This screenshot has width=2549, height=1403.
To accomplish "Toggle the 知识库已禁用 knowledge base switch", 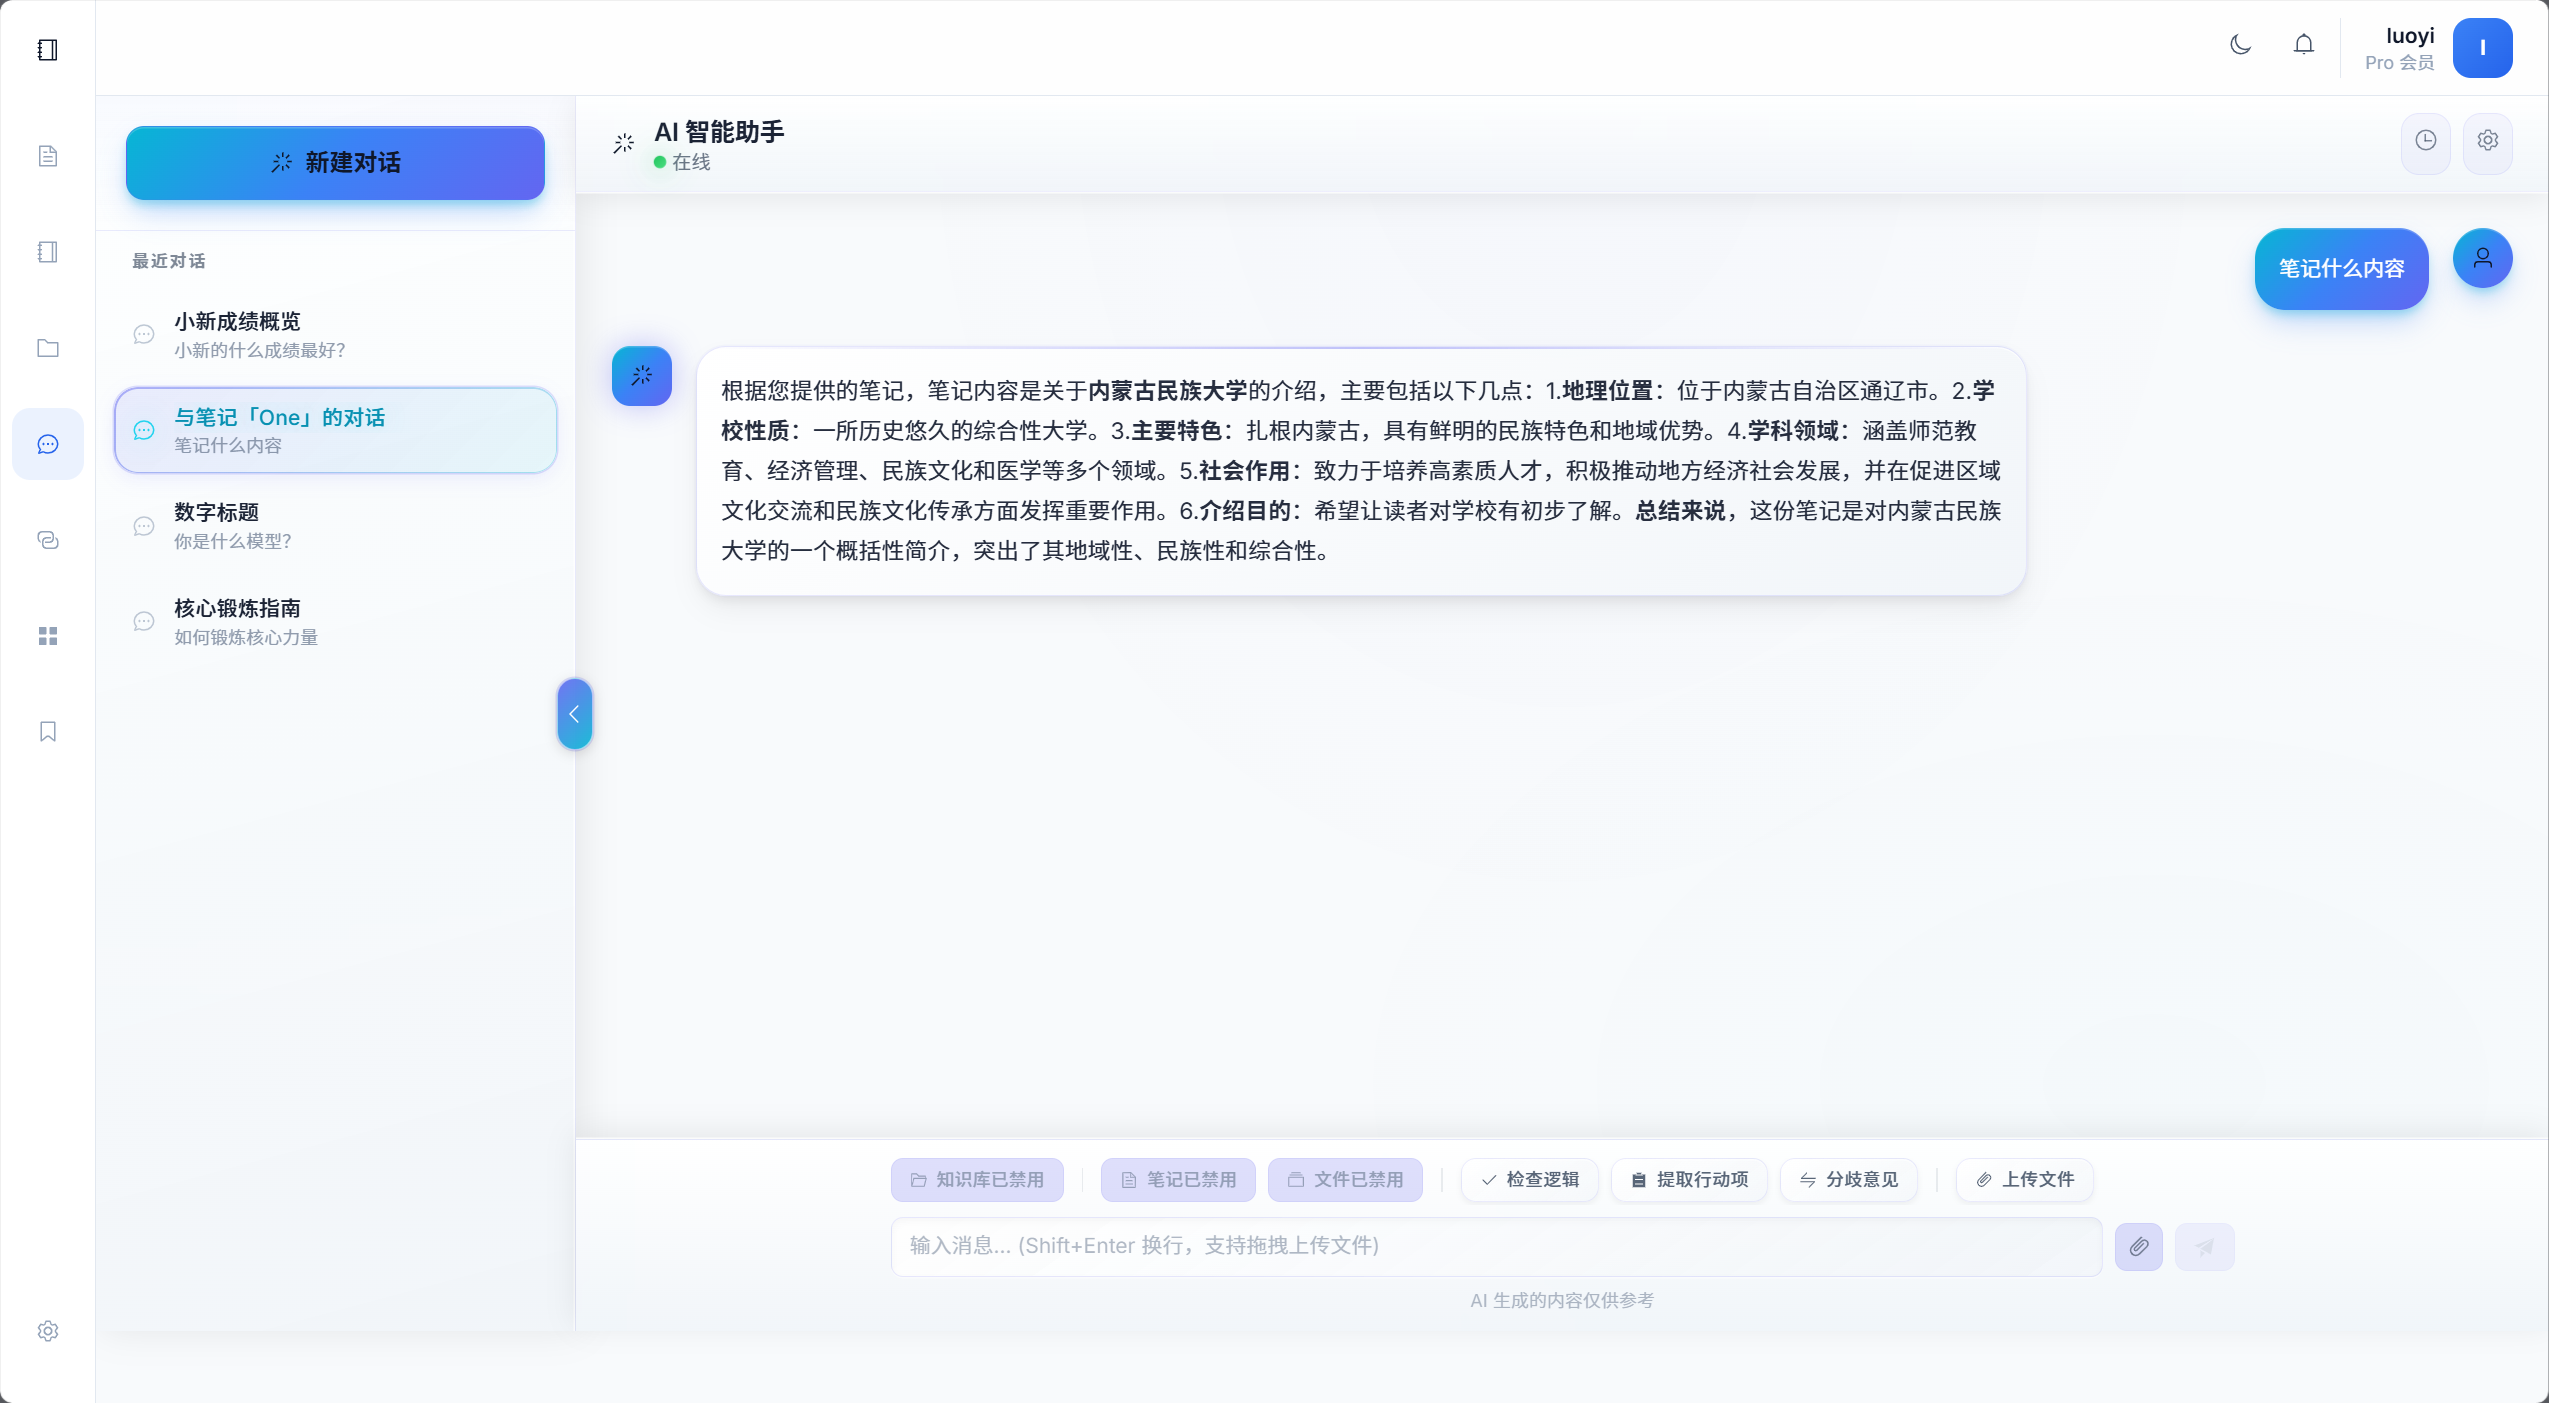I will [x=977, y=1179].
